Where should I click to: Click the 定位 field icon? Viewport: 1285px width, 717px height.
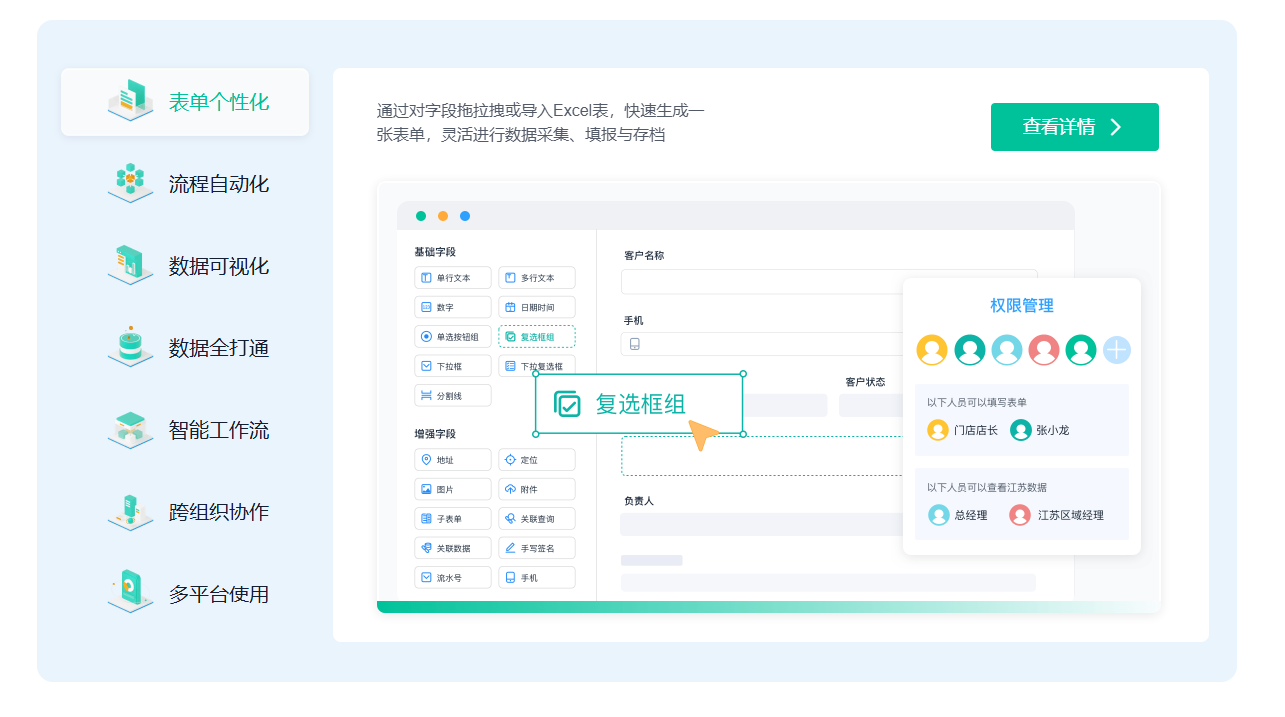(537, 459)
